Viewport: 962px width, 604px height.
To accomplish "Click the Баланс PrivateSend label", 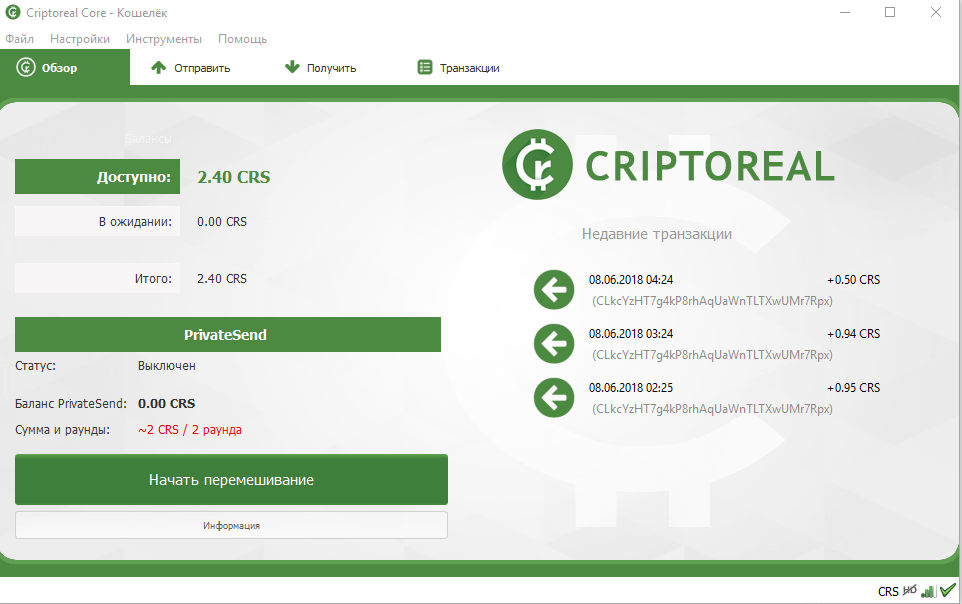I will (x=71, y=404).
